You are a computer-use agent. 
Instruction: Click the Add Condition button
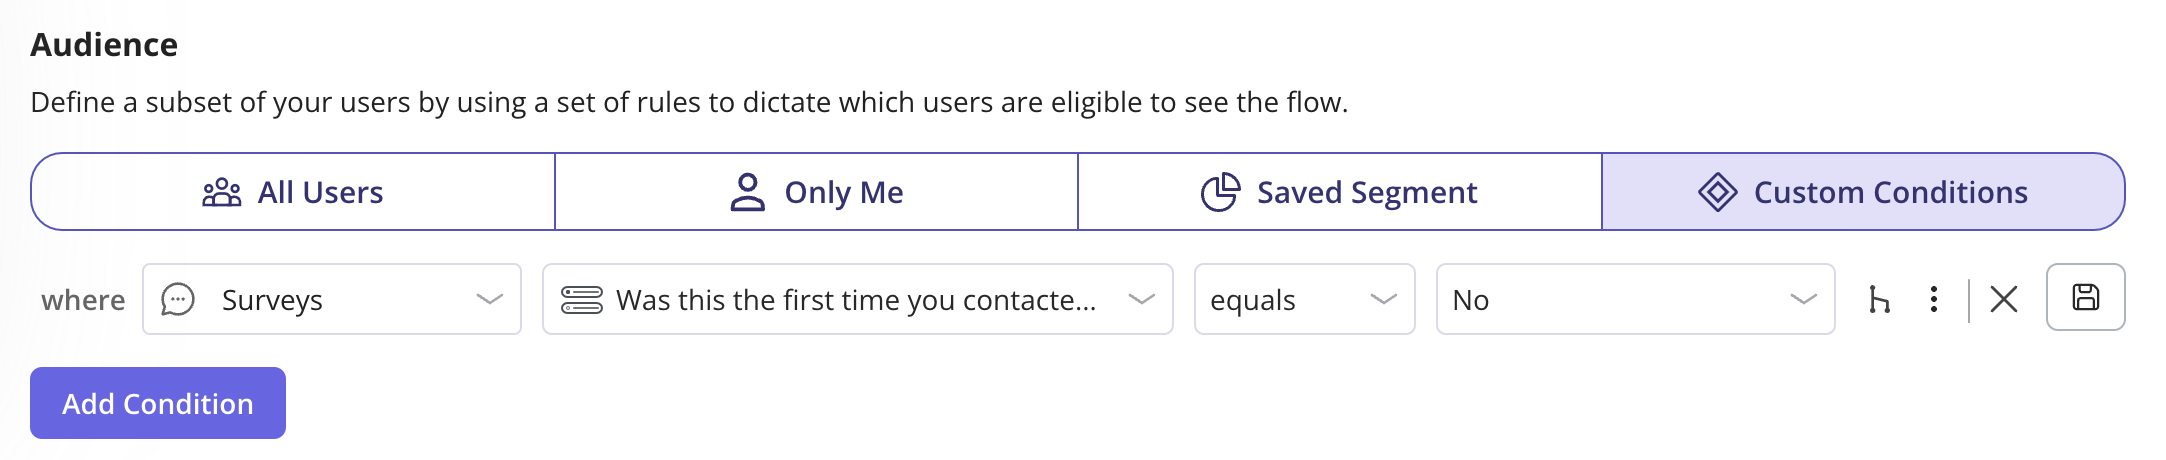[x=158, y=403]
